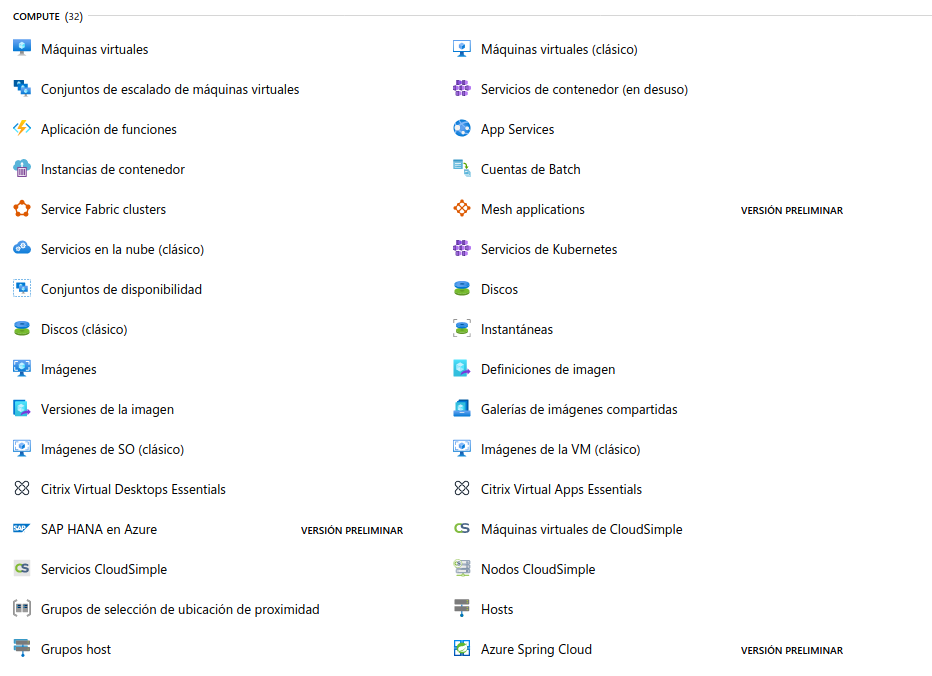This screenshot has height=676, width=932.
Task: Click the Cuentas de Batch icon
Action: [x=462, y=168]
